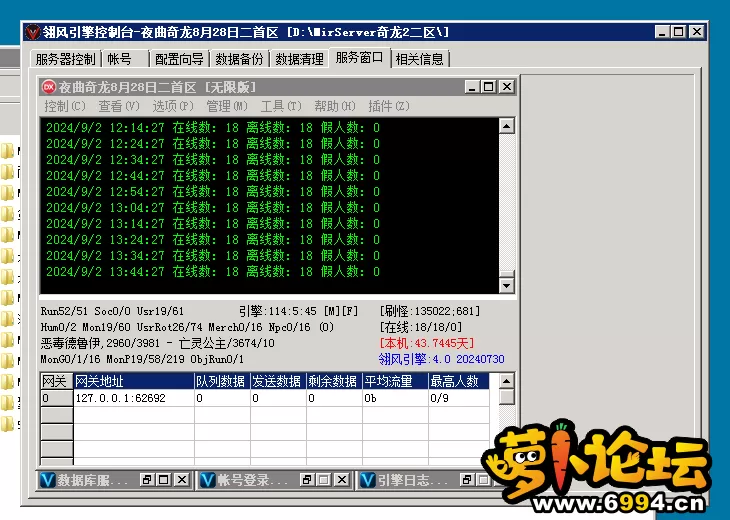This screenshot has width=730, height=520.
Task: Open the 查看(V) menu
Action: (x=119, y=106)
